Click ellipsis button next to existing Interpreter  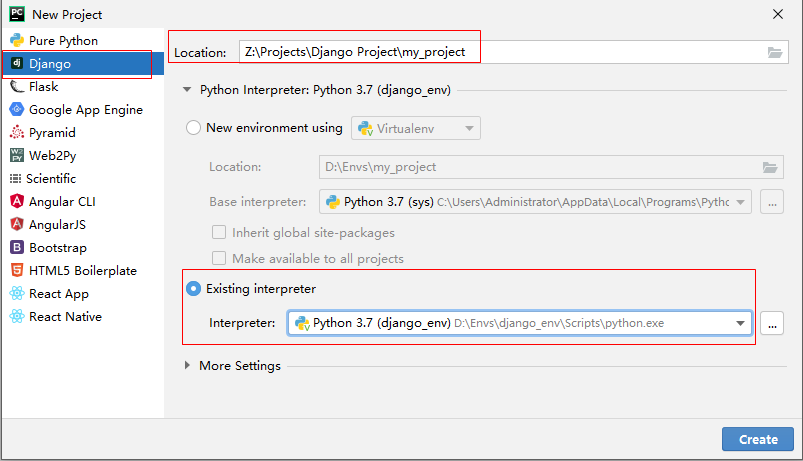[772, 323]
